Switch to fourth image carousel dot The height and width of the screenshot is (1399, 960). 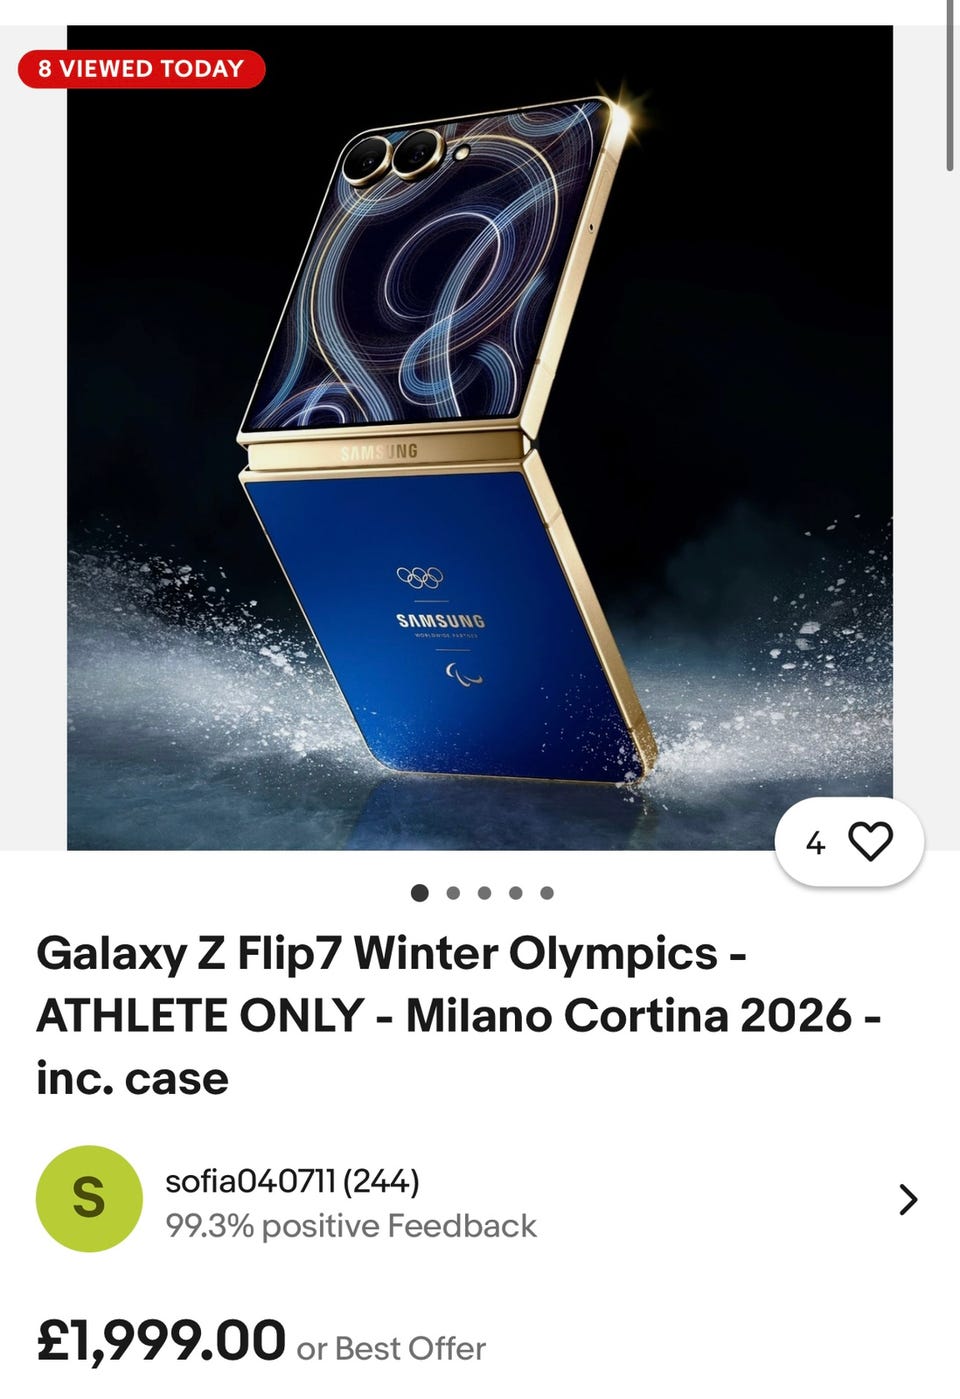(x=515, y=893)
